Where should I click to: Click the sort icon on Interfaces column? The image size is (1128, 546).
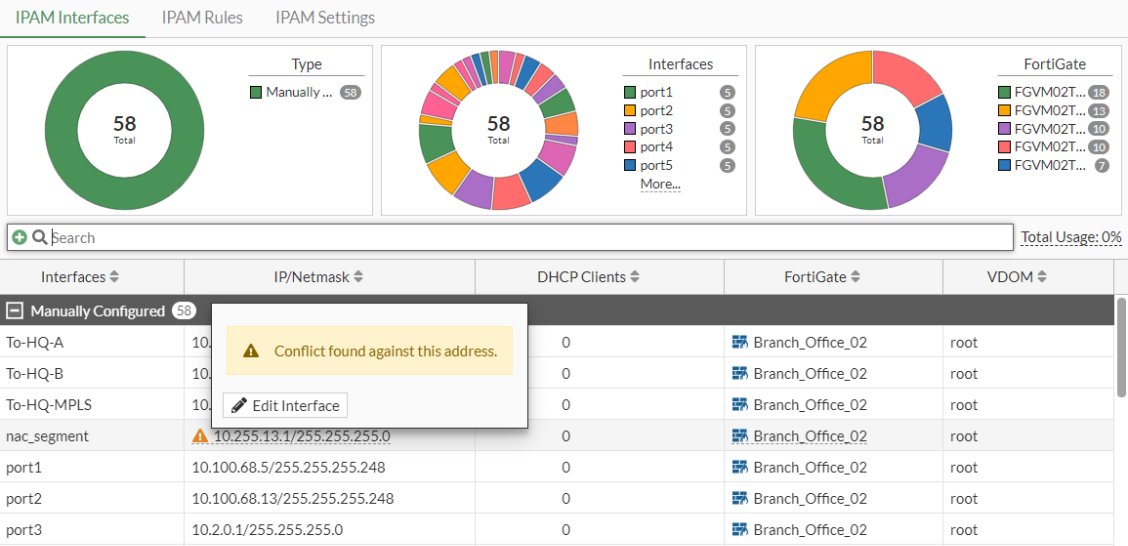point(114,277)
